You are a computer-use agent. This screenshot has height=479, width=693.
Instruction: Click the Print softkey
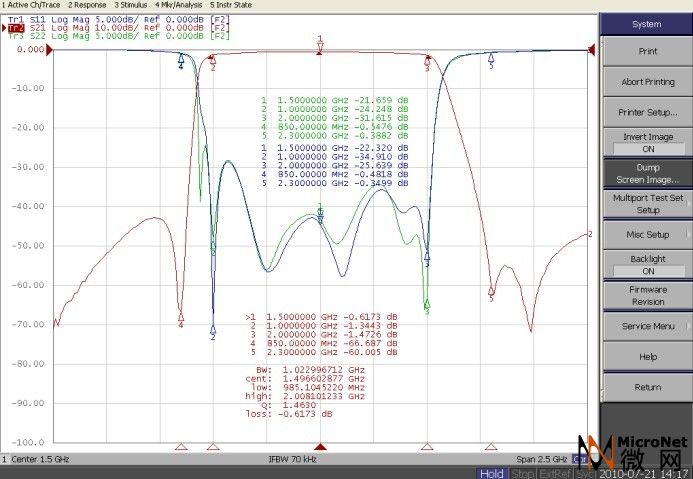pyautogui.click(x=647, y=51)
